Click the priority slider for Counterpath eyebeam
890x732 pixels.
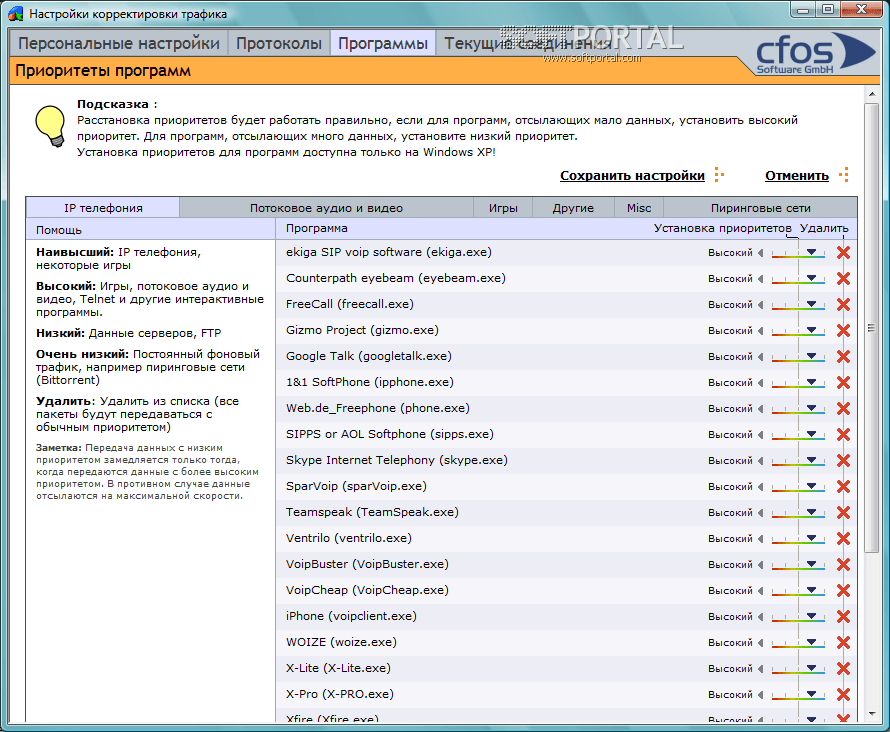click(x=798, y=279)
